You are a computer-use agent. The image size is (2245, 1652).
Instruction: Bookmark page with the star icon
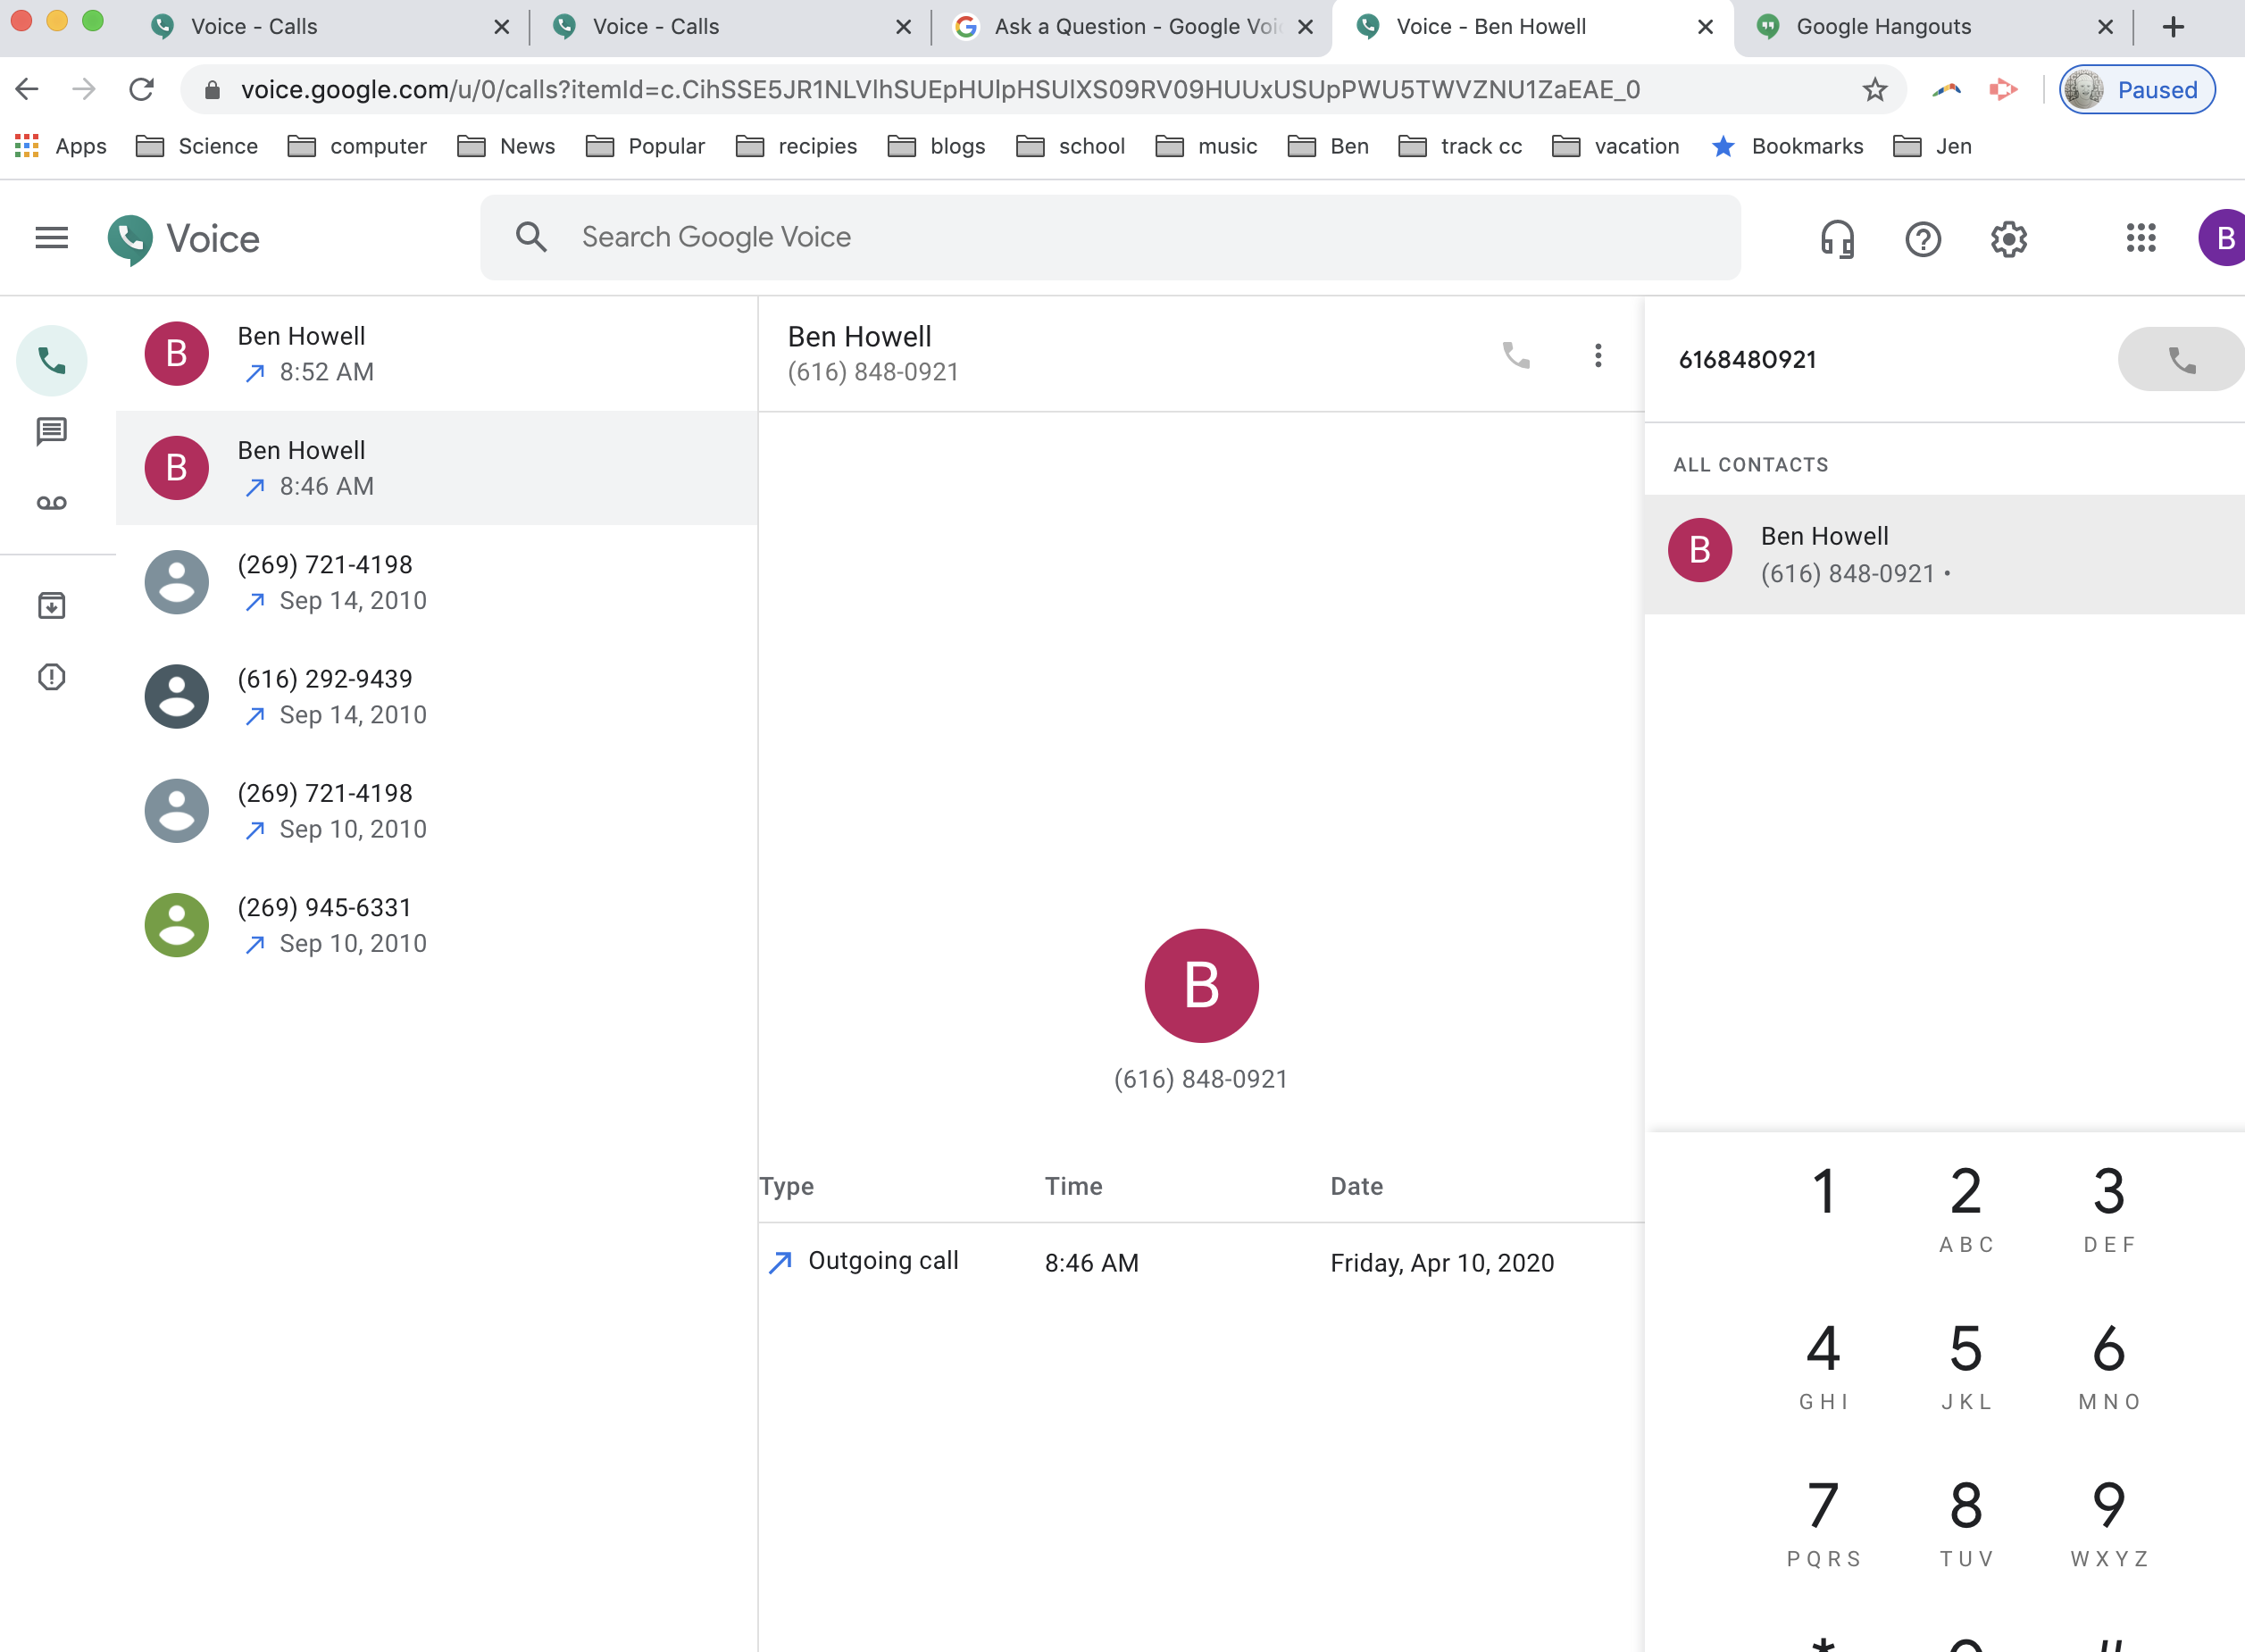point(1874,90)
